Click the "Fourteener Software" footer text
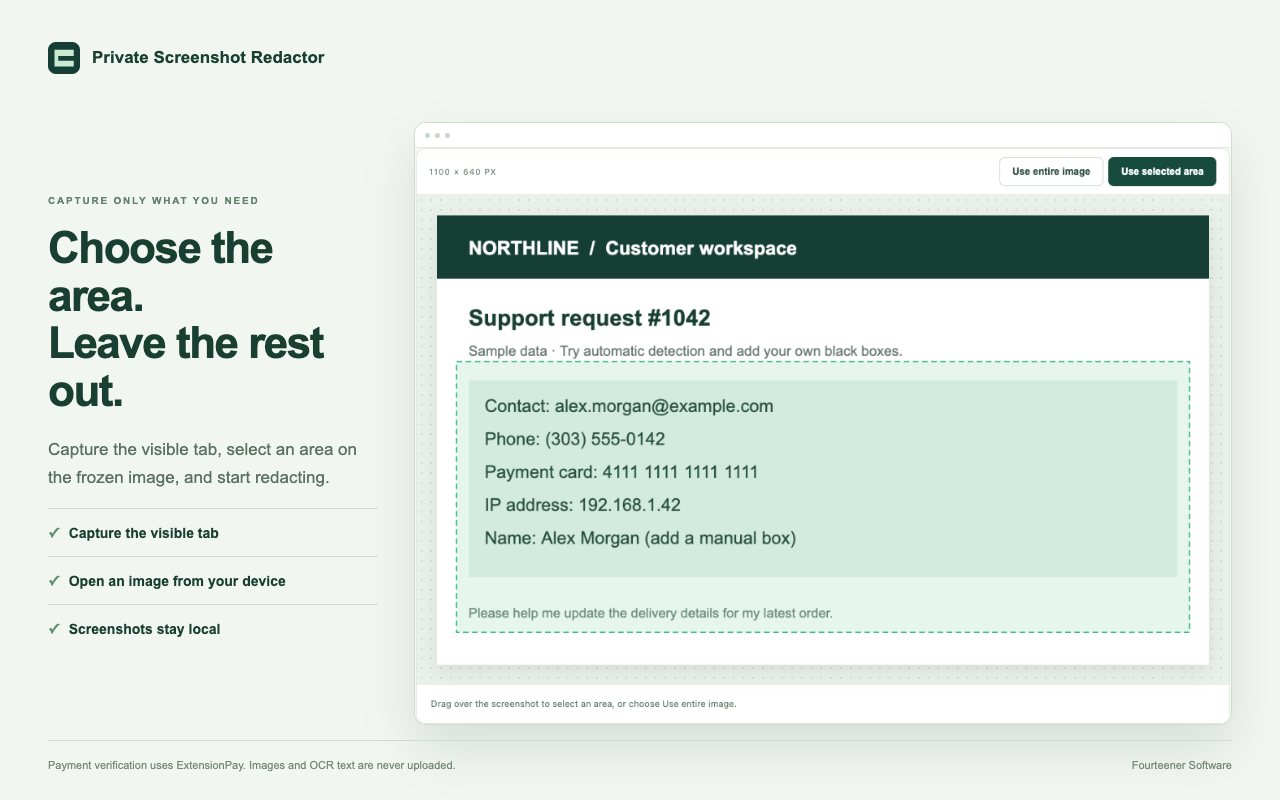 pyautogui.click(x=1182, y=765)
